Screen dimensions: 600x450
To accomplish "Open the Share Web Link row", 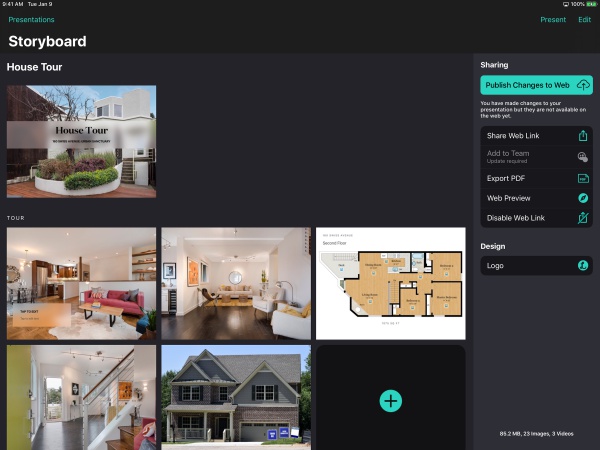I will [x=536, y=135].
